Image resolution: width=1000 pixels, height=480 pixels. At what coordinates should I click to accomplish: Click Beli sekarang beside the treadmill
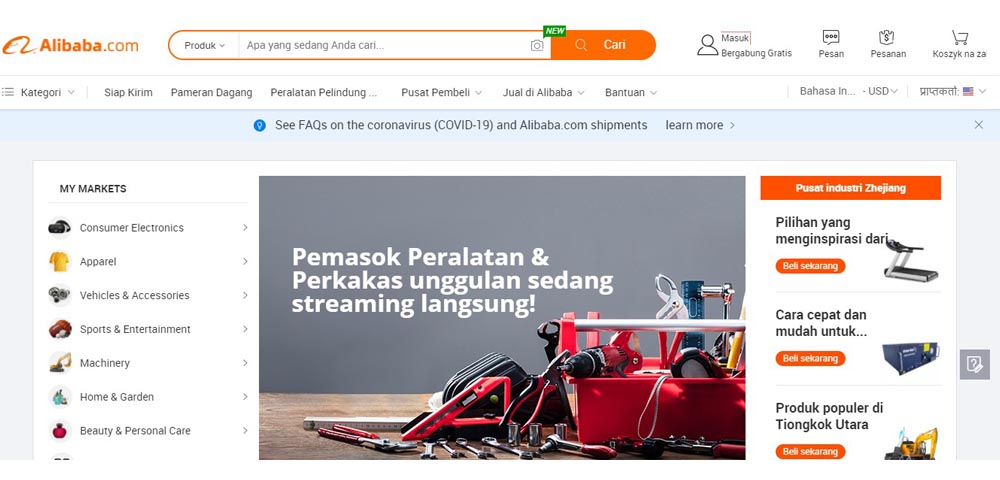[x=810, y=266]
